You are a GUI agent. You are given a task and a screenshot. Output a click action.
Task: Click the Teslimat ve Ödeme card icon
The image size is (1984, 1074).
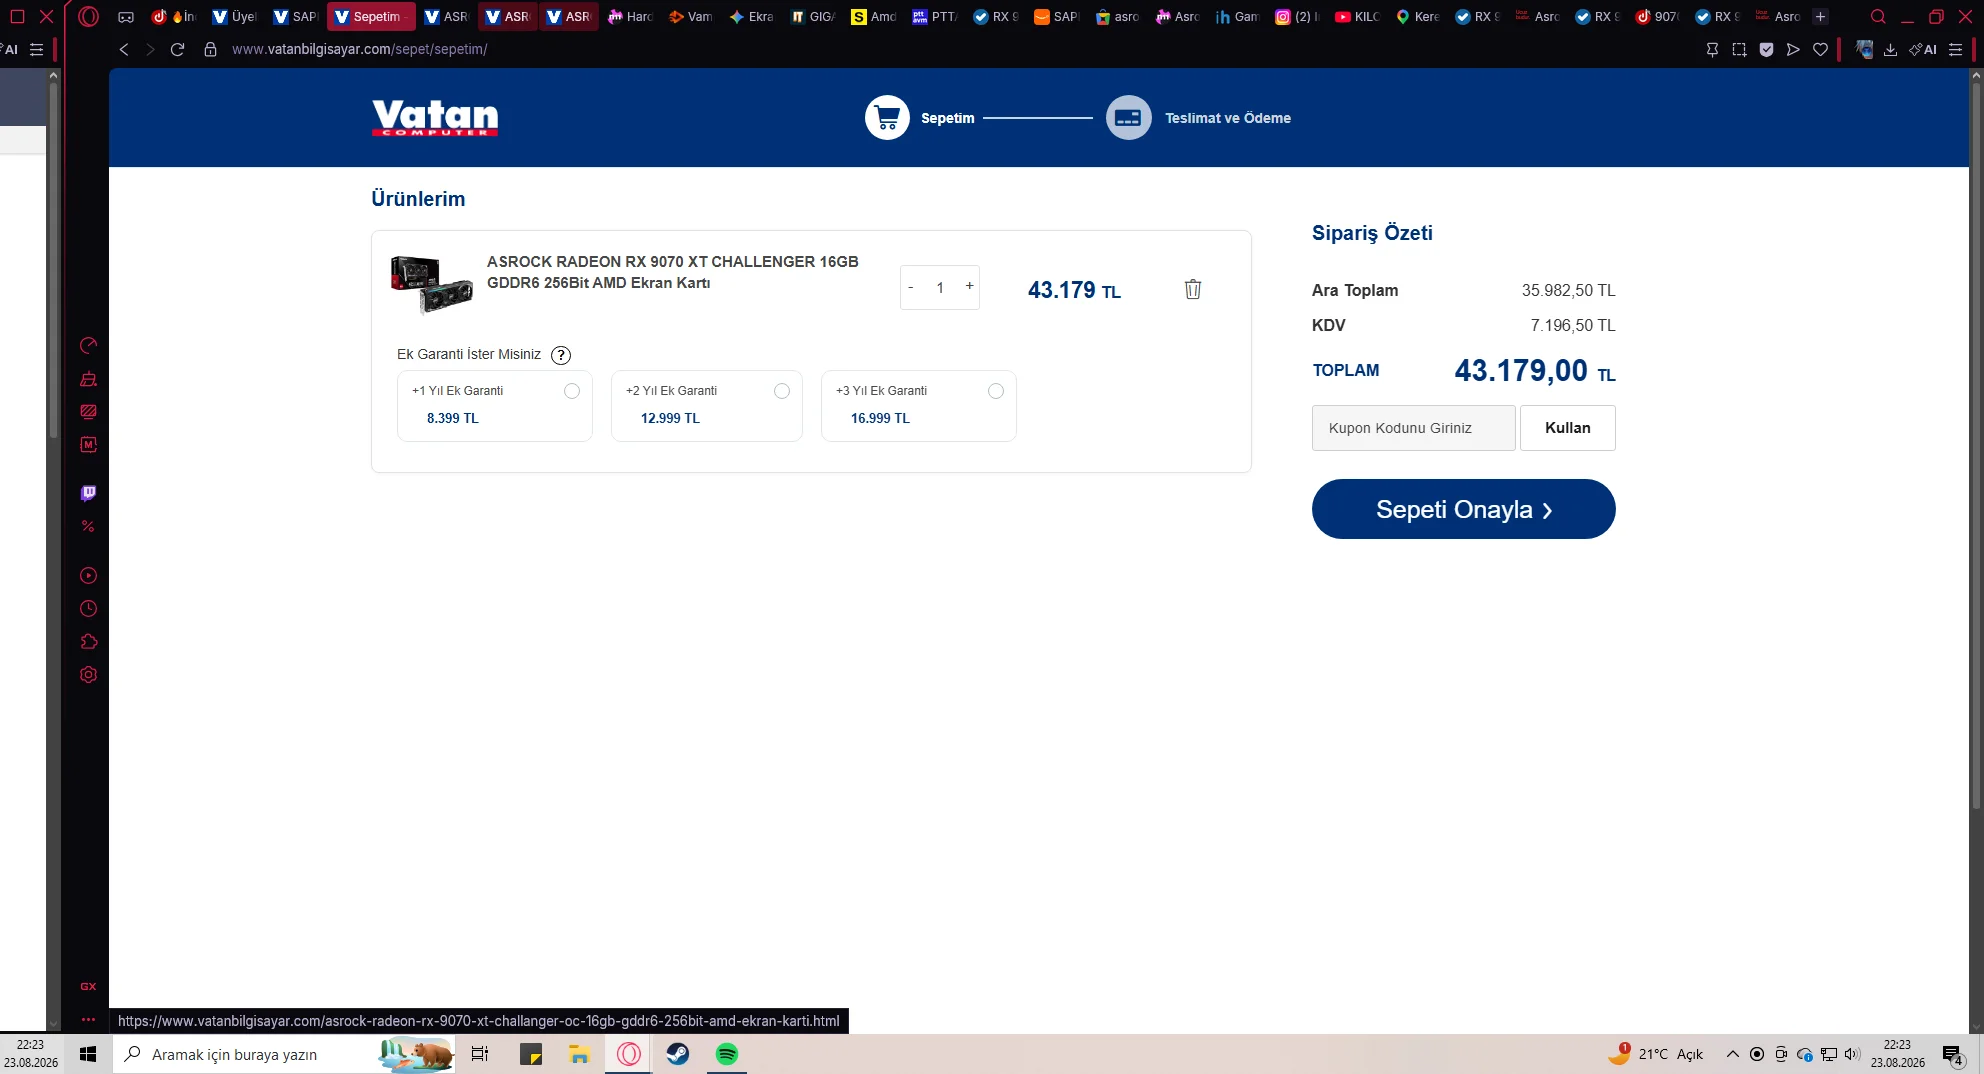pyautogui.click(x=1128, y=118)
